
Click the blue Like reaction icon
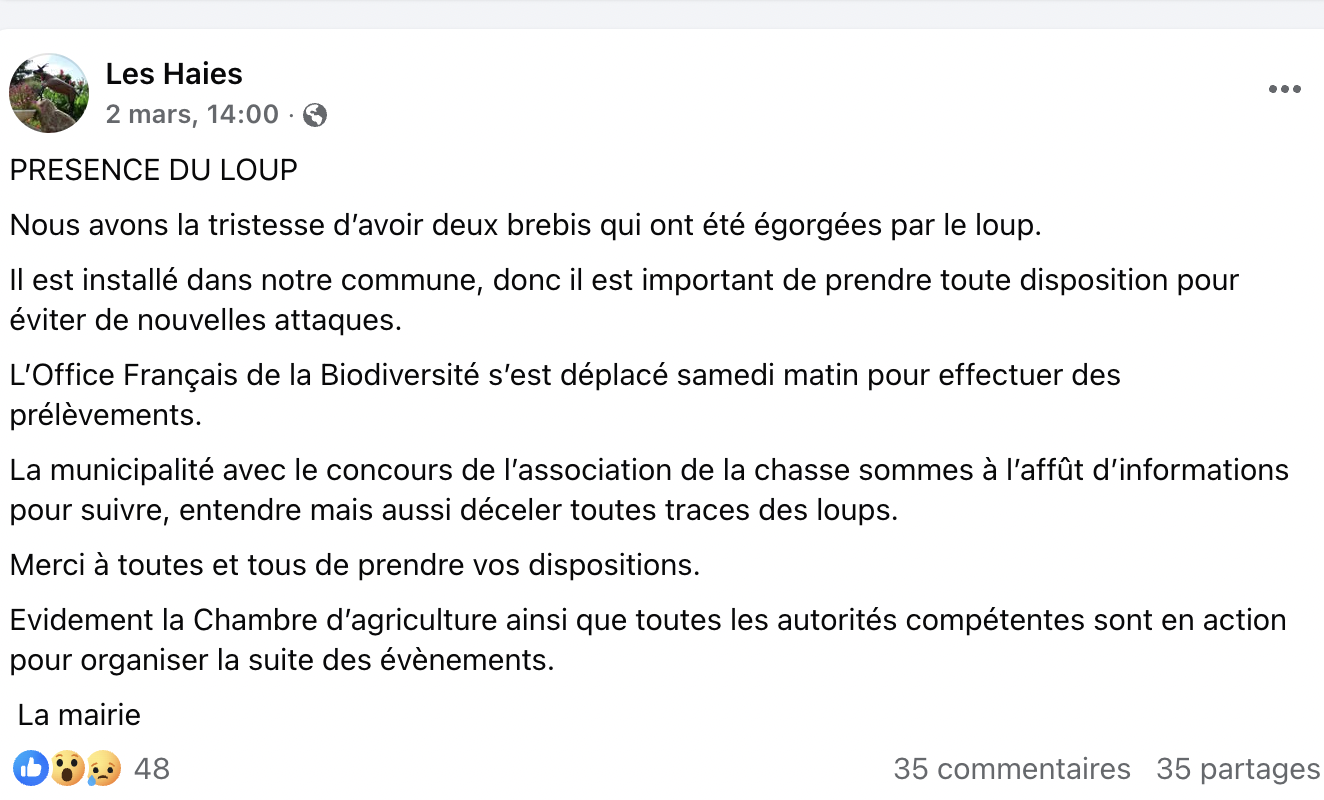tap(31, 768)
